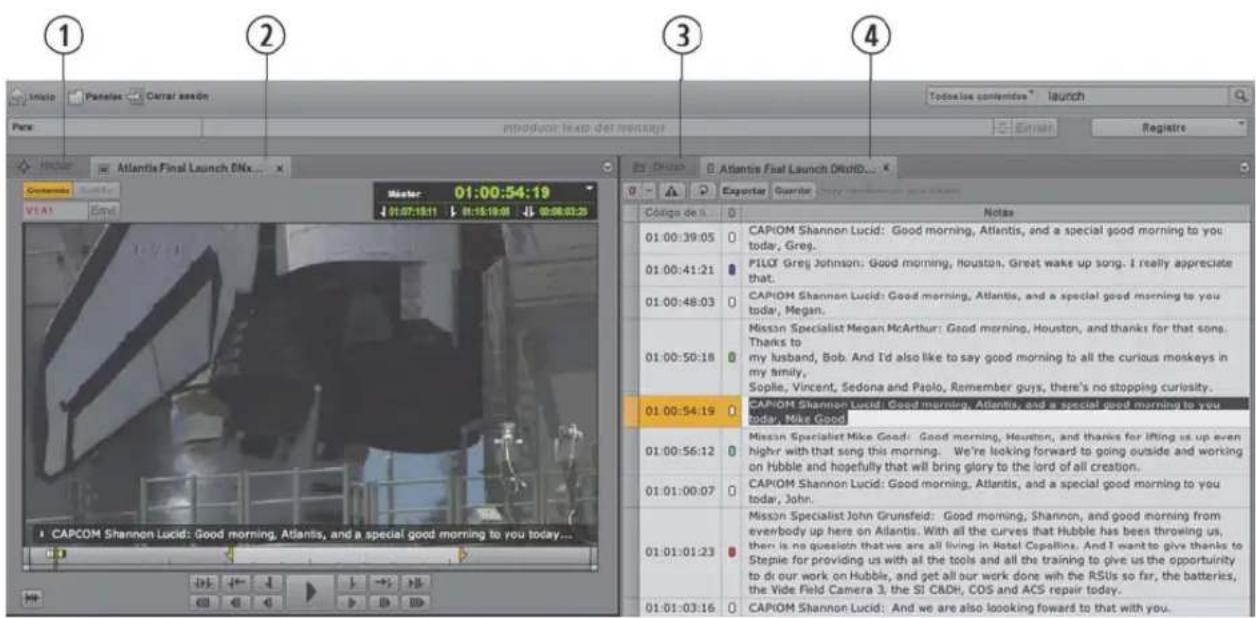Viewport: 1256px width, 618px height.
Task: Step forward ten frames
Action: pyautogui.click(x=384, y=602)
